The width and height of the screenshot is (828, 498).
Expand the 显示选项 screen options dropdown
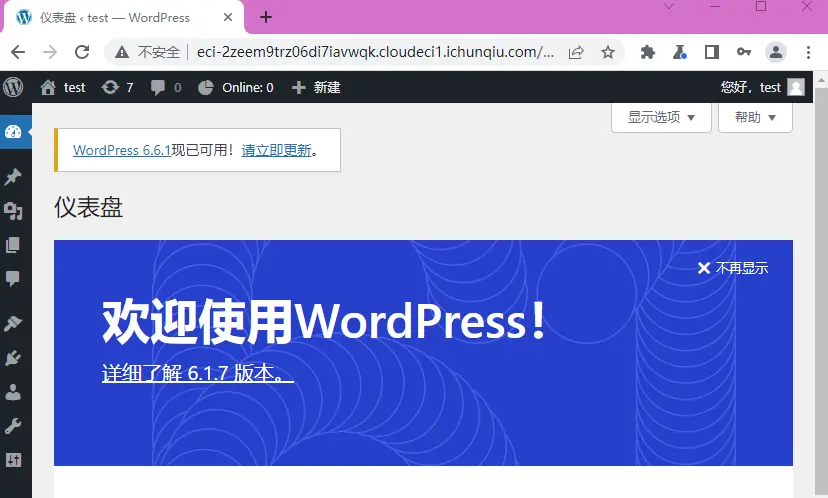[x=661, y=117]
